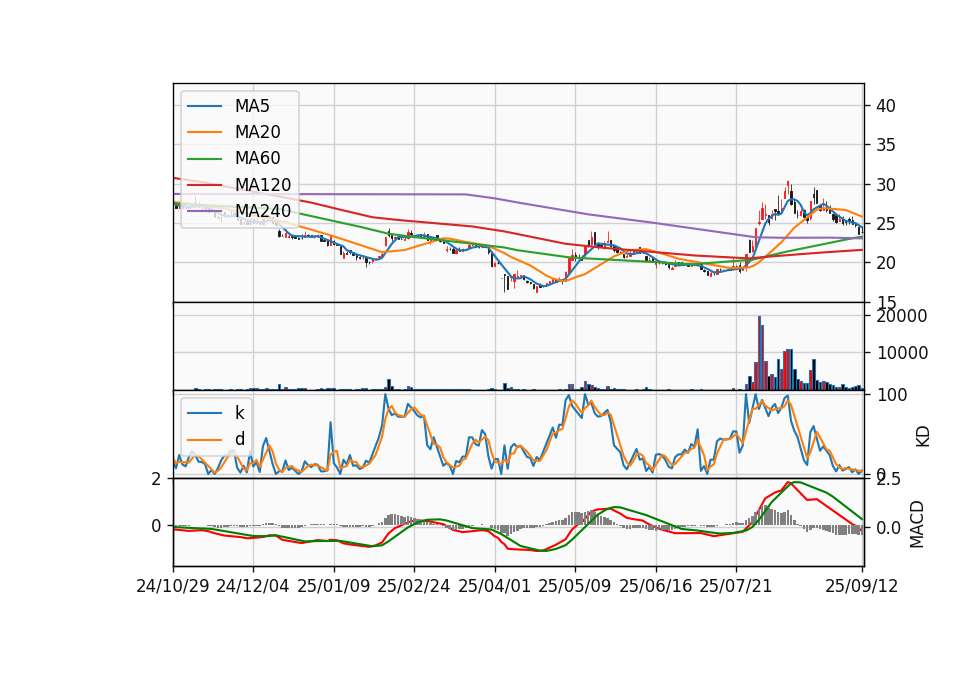960x690 pixels.
Task: Click the green MA60 legend line sample
Action: 204,159
